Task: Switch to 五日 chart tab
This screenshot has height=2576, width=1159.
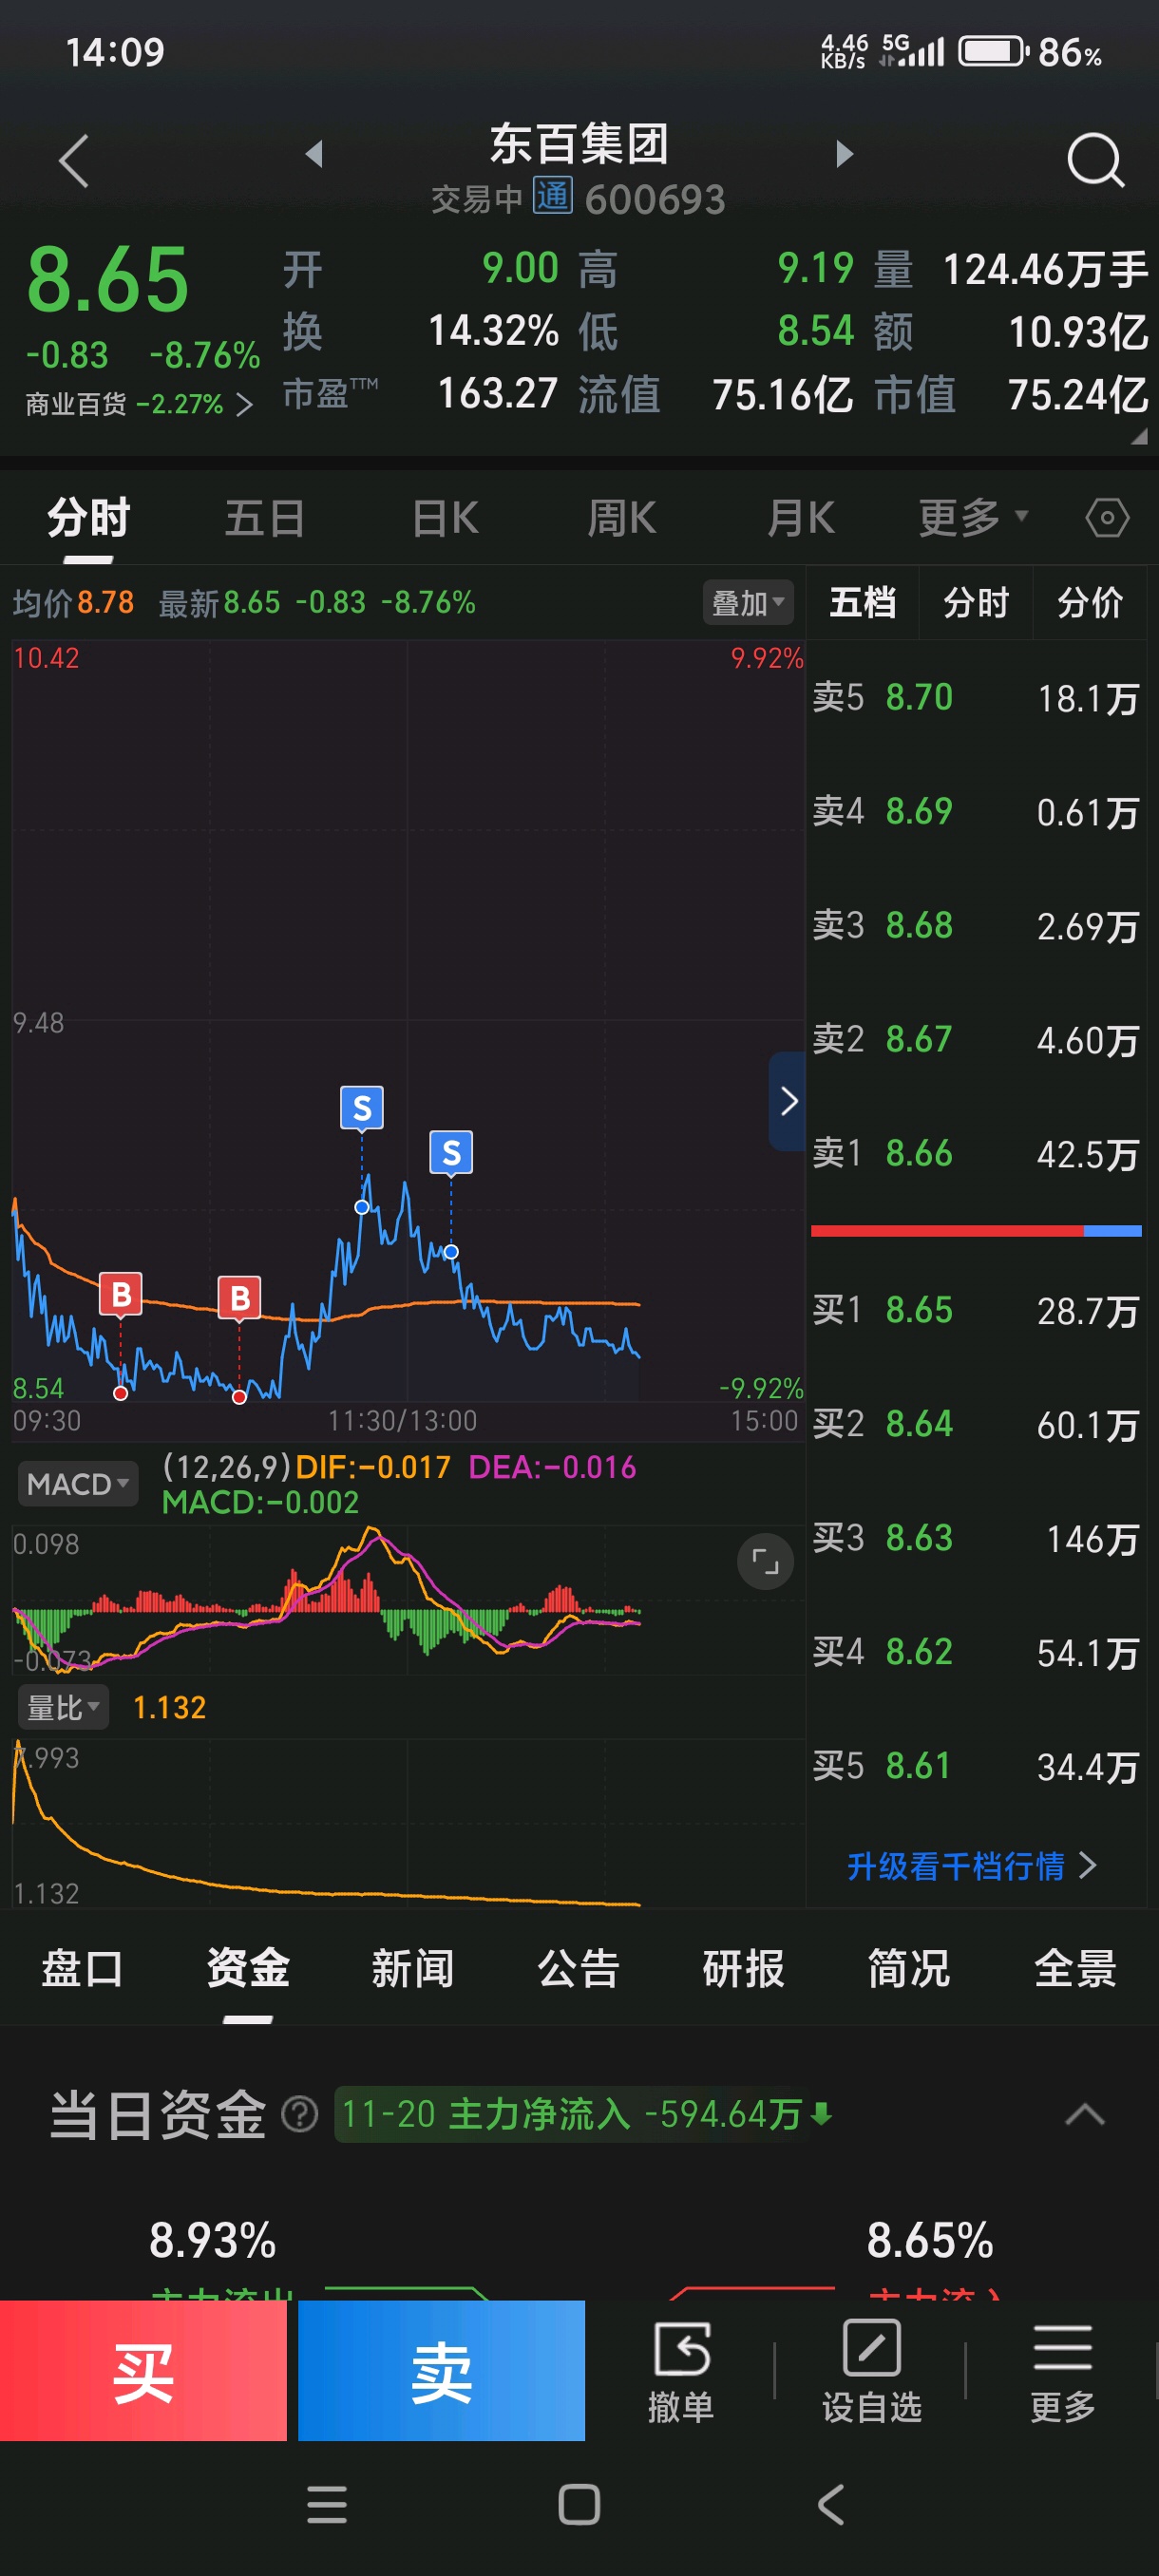Action: 265,518
